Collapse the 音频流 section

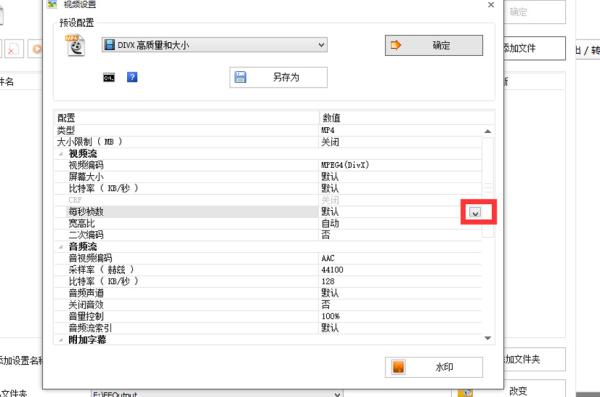61,247
